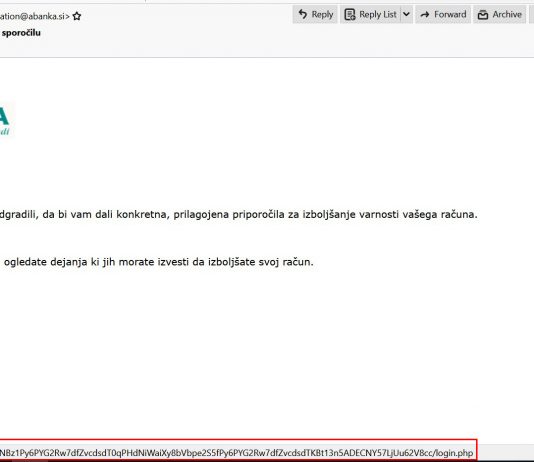Click the status bar URL ending login.php
This screenshot has width=534, height=462.
pos(236,453)
